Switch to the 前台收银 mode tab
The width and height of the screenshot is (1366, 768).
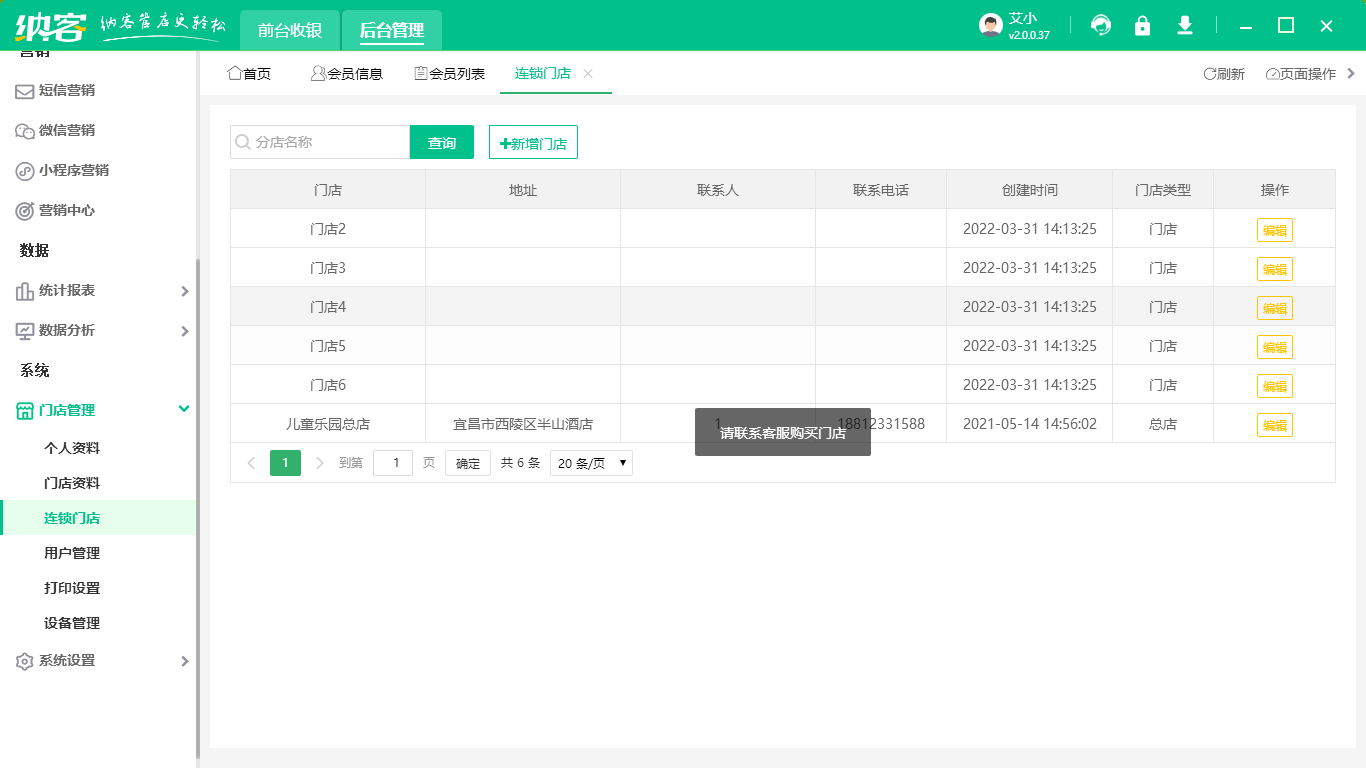coord(287,30)
